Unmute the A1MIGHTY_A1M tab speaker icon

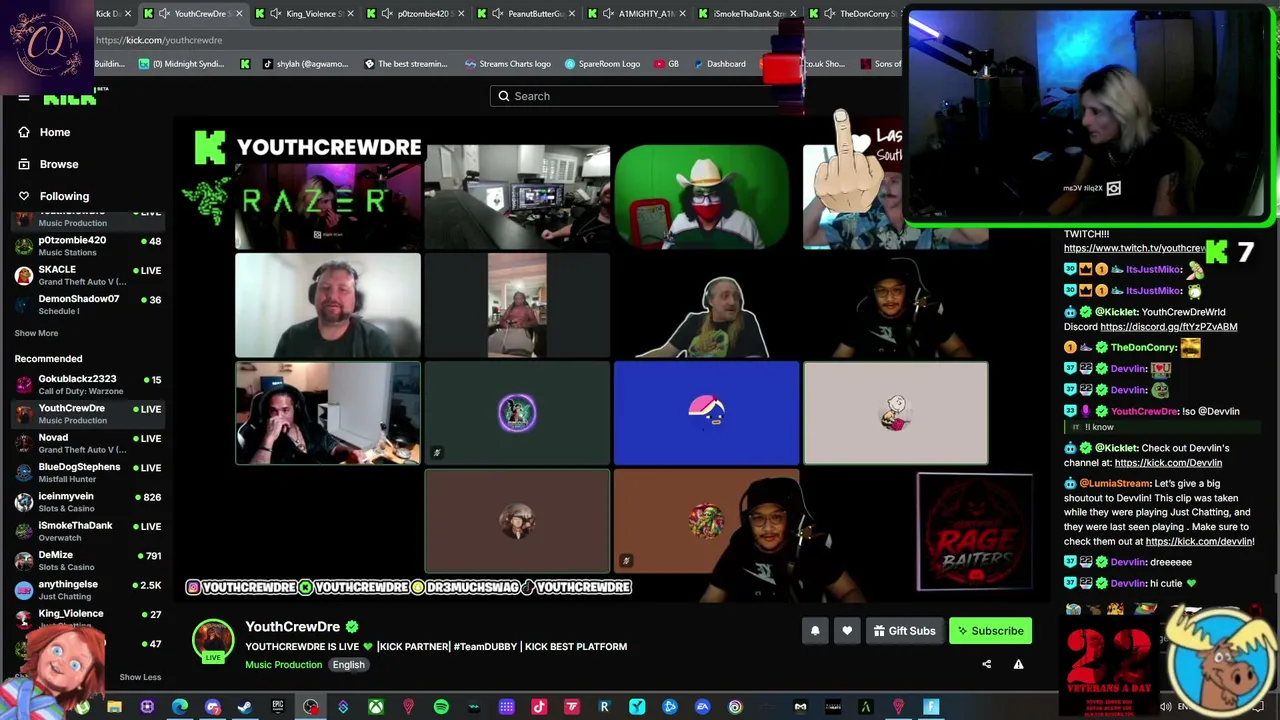tap(609, 14)
